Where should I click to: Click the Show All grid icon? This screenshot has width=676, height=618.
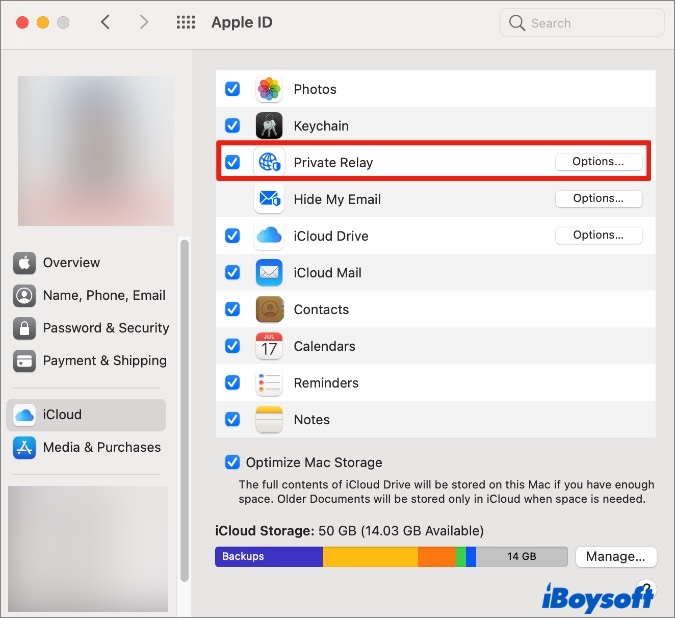pyautogui.click(x=186, y=23)
